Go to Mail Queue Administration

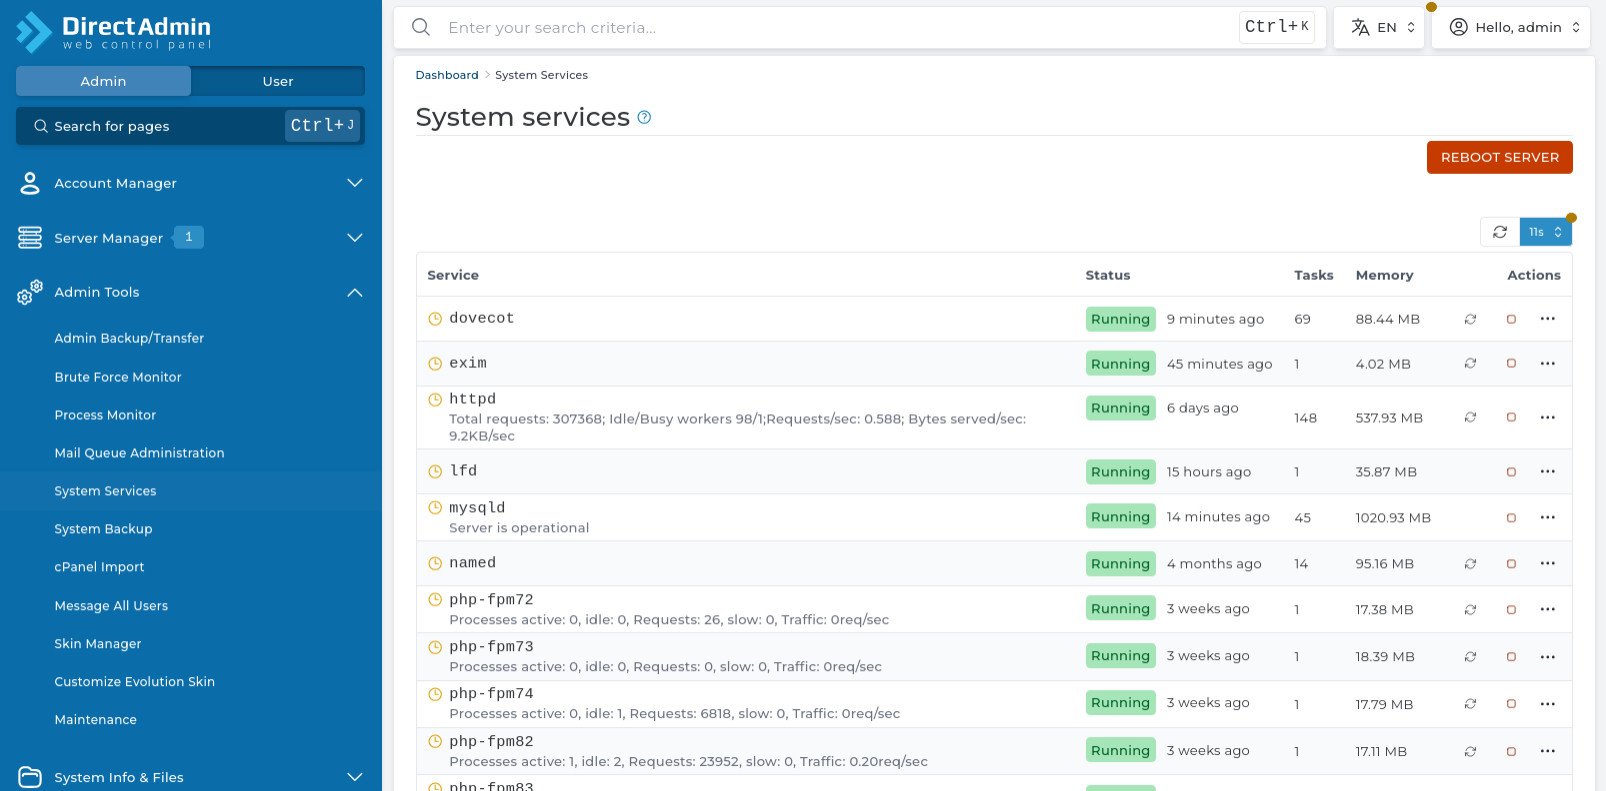click(139, 453)
